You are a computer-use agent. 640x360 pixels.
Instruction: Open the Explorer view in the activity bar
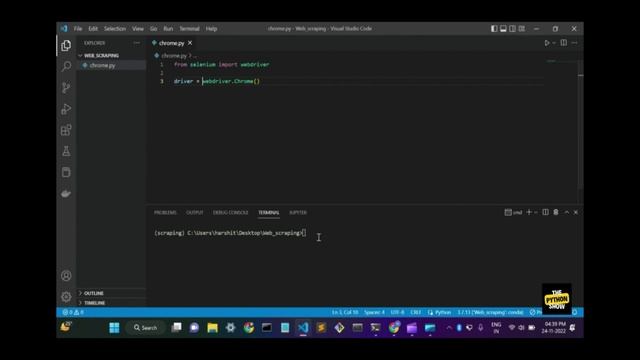click(x=66, y=45)
